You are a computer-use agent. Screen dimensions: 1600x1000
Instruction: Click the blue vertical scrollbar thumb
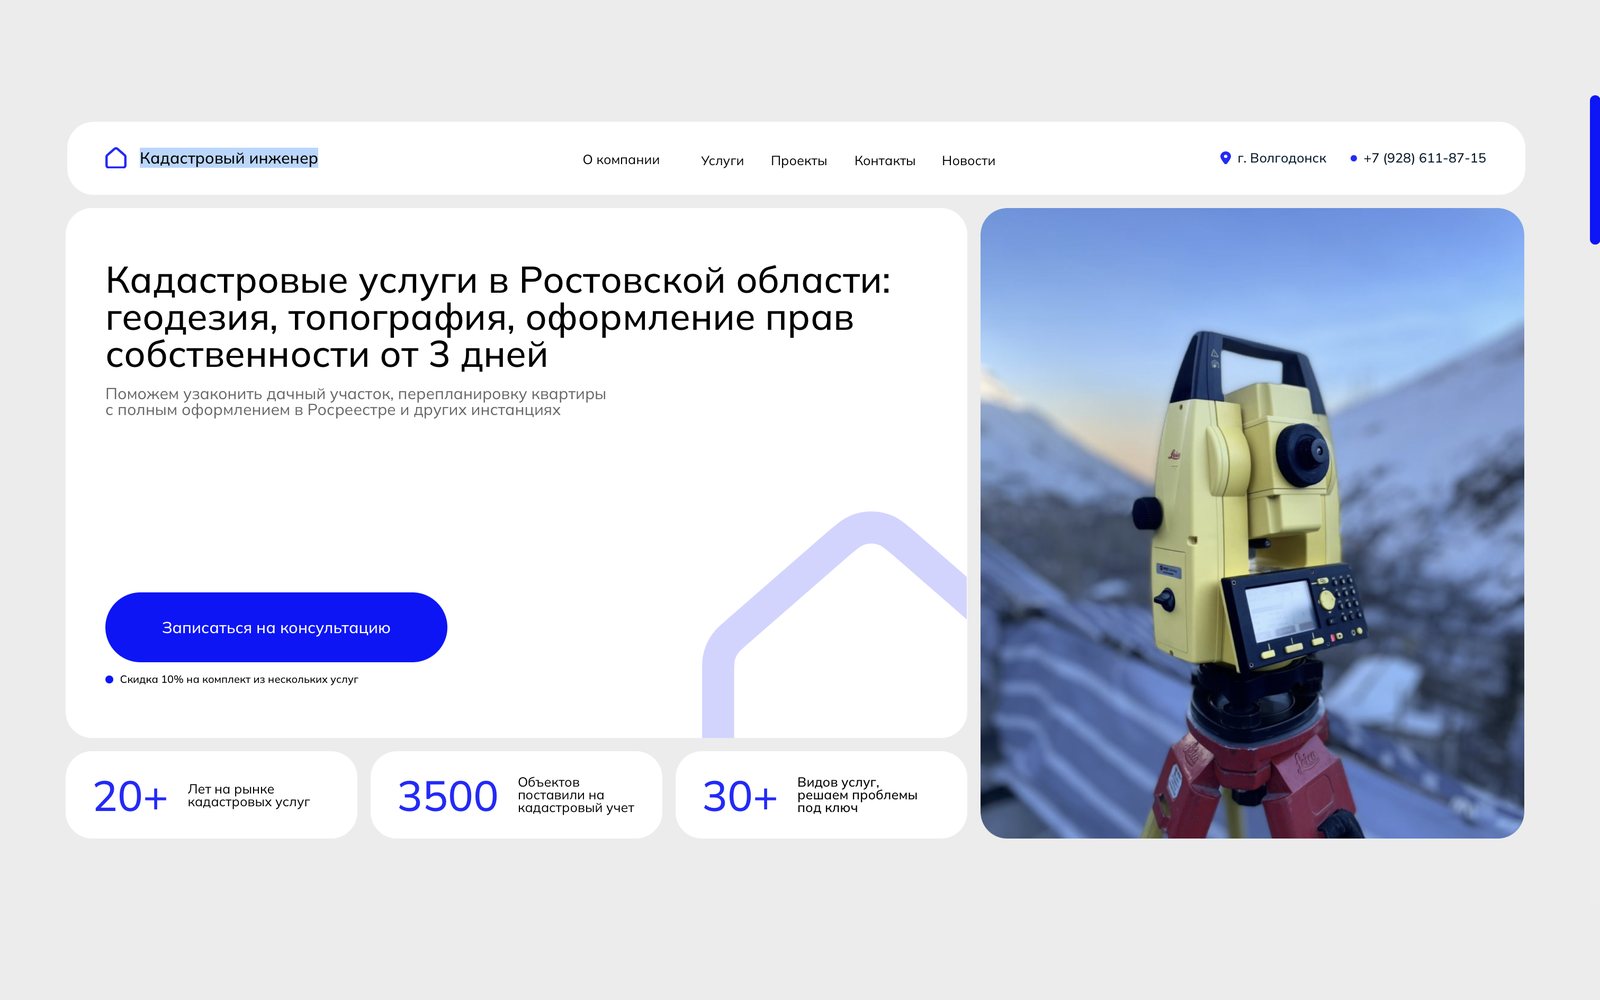(1595, 170)
